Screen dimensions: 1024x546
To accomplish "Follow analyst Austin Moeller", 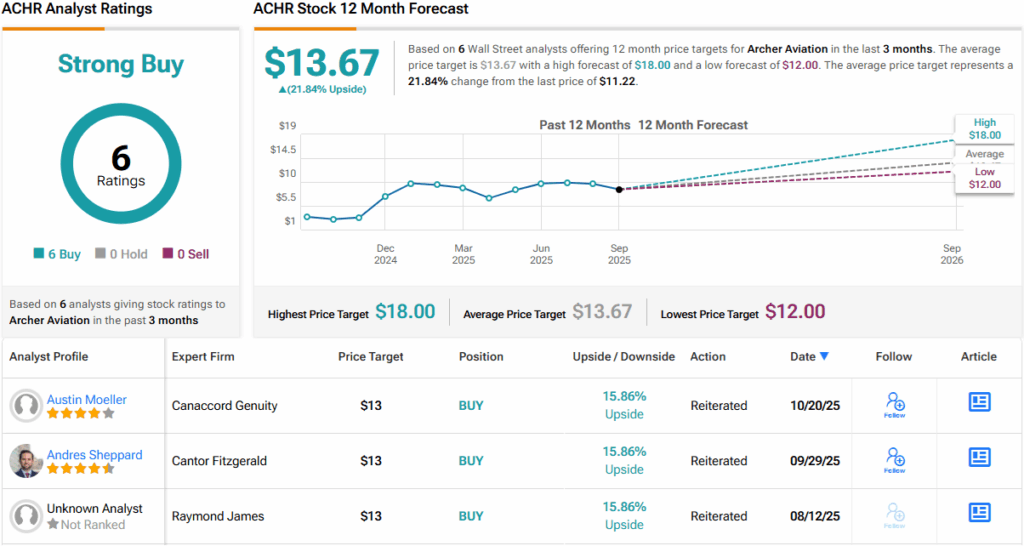I will 895,404.
